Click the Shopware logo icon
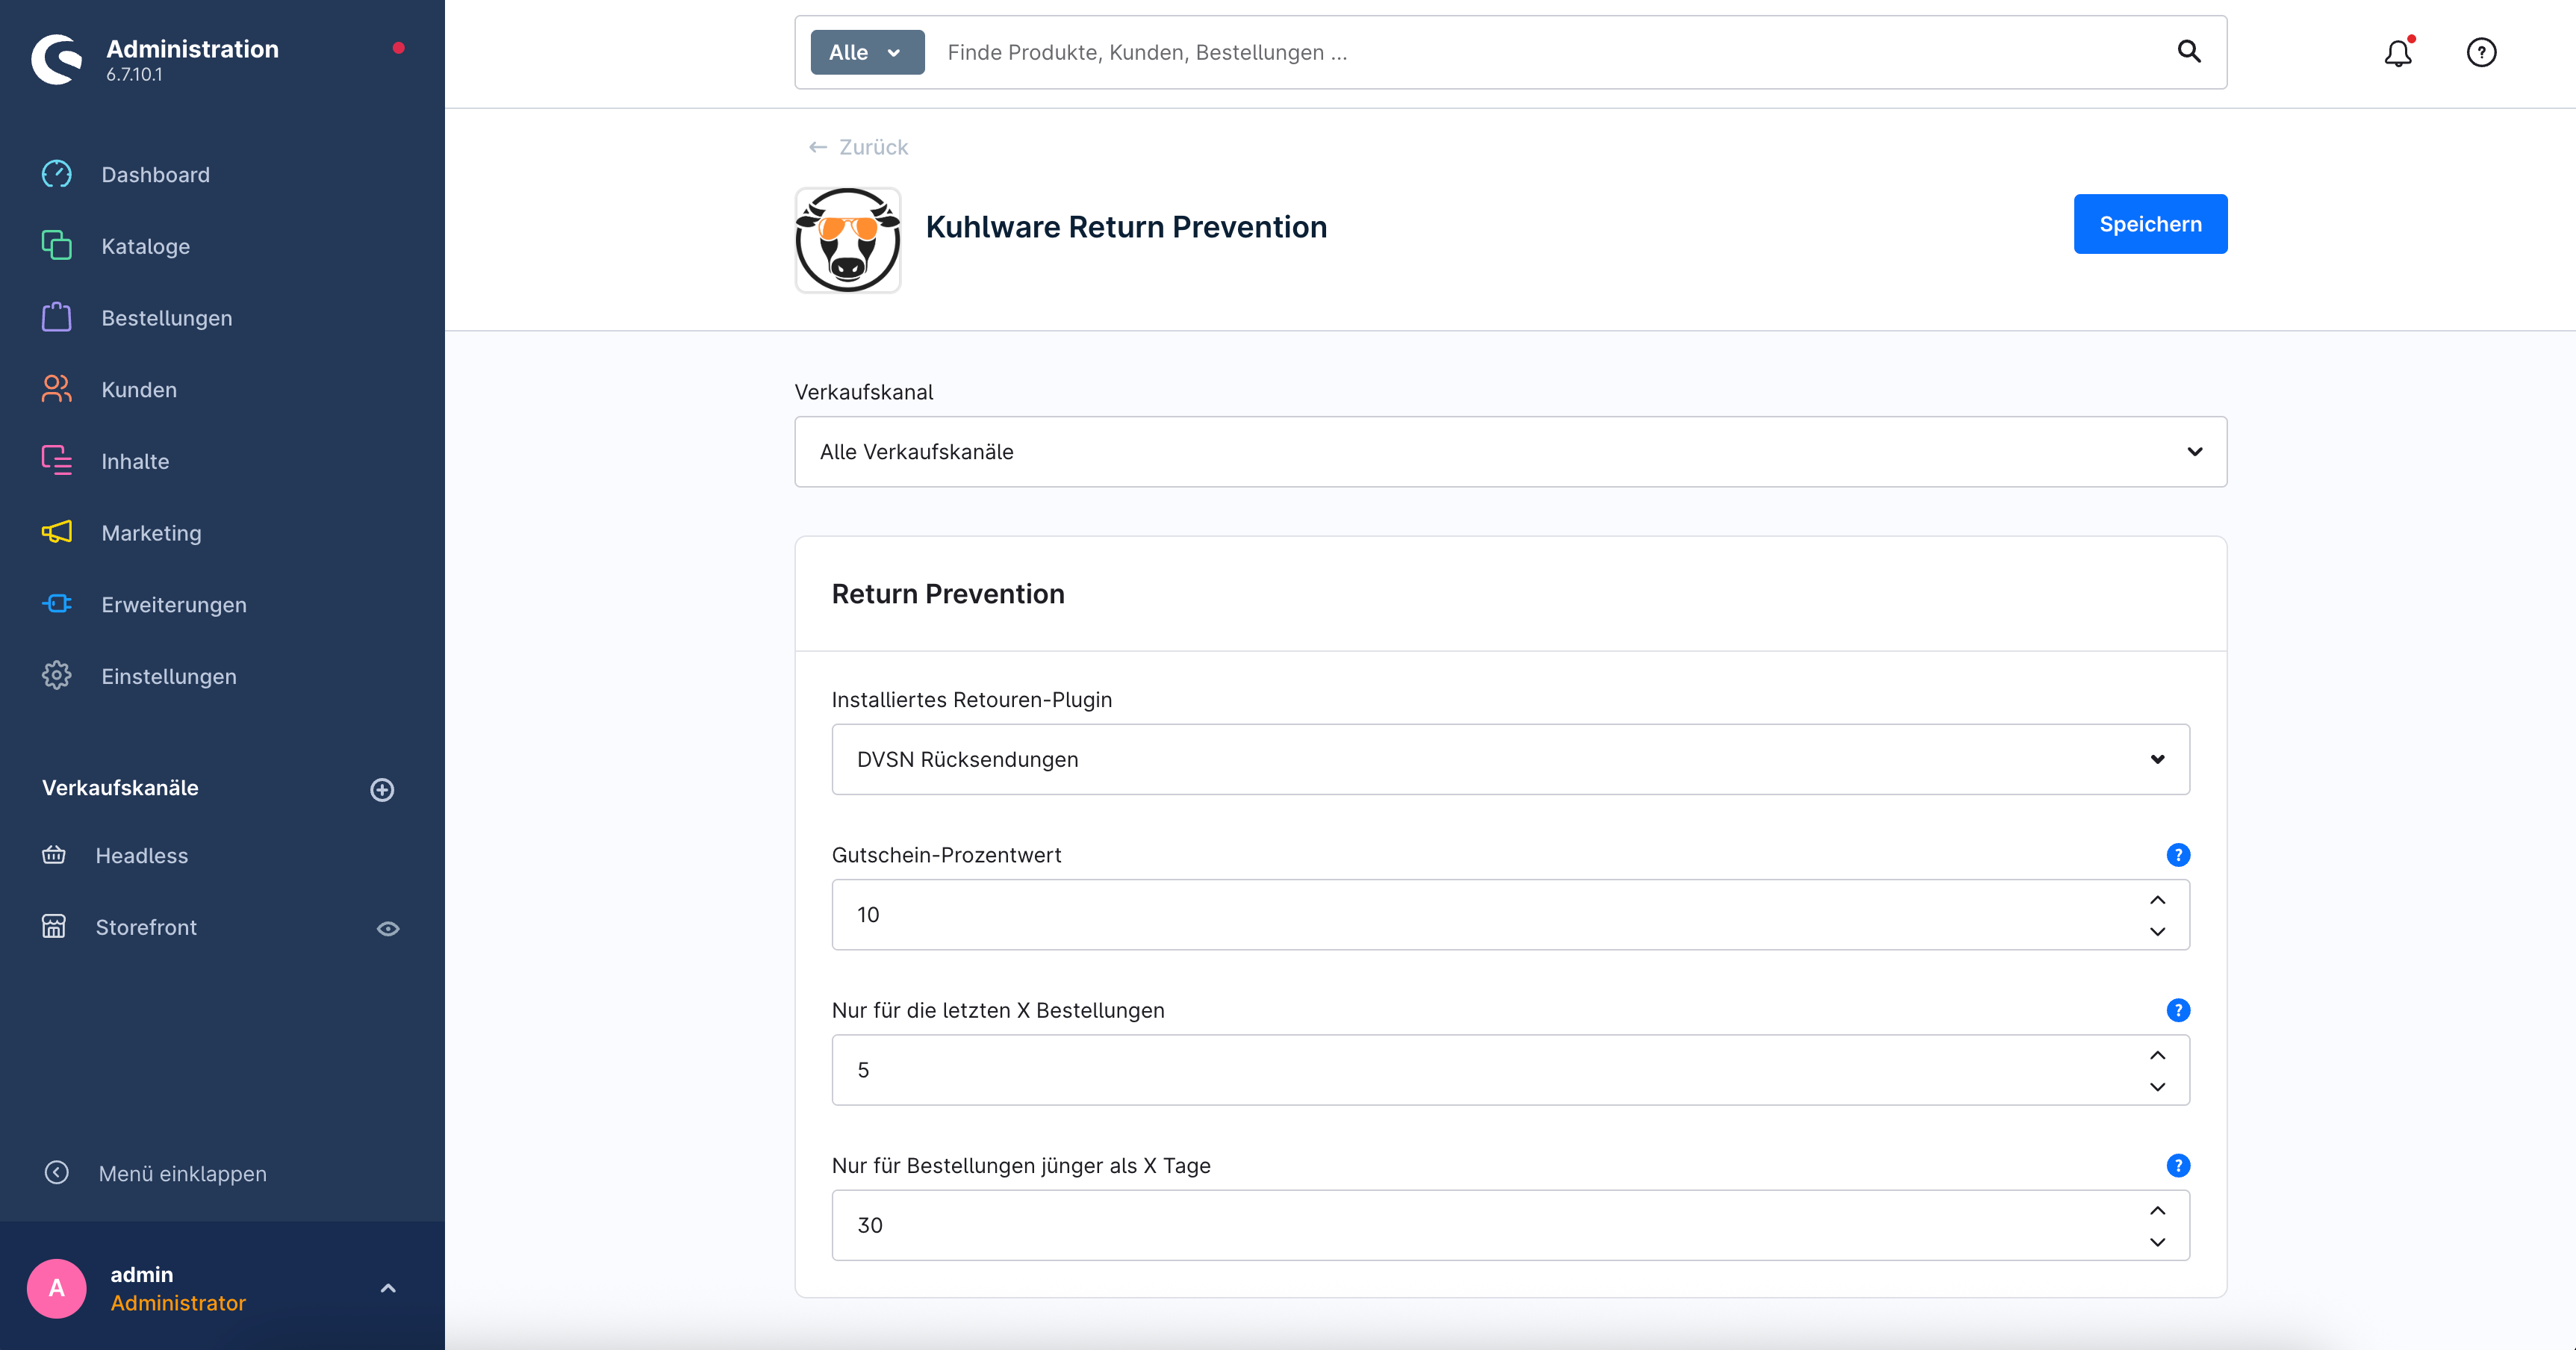The width and height of the screenshot is (2576, 1350). pyautogui.click(x=57, y=60)
